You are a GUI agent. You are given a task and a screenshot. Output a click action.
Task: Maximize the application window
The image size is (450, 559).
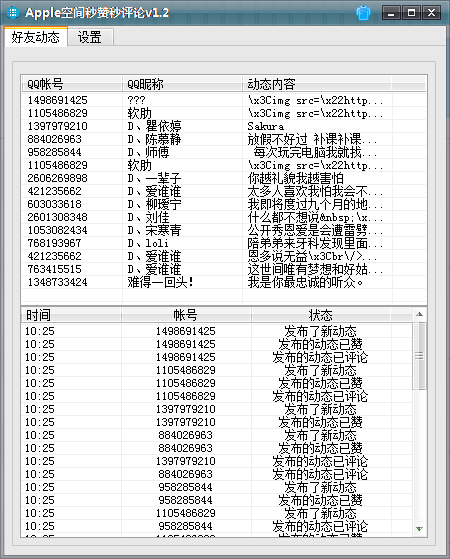(x=411, y=13)
